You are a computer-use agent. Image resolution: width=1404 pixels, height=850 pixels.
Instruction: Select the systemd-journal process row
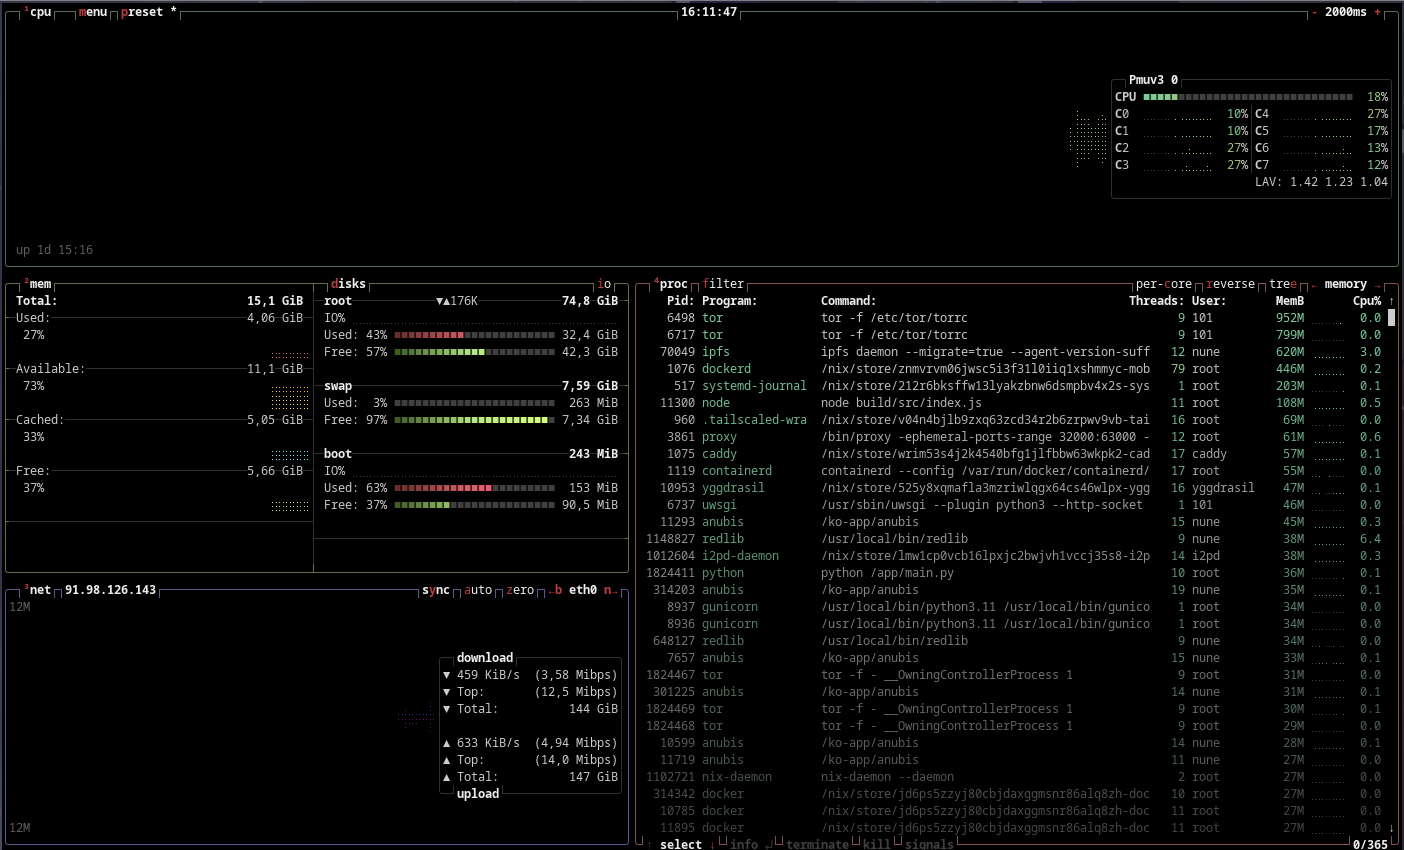click(1014, 386)
